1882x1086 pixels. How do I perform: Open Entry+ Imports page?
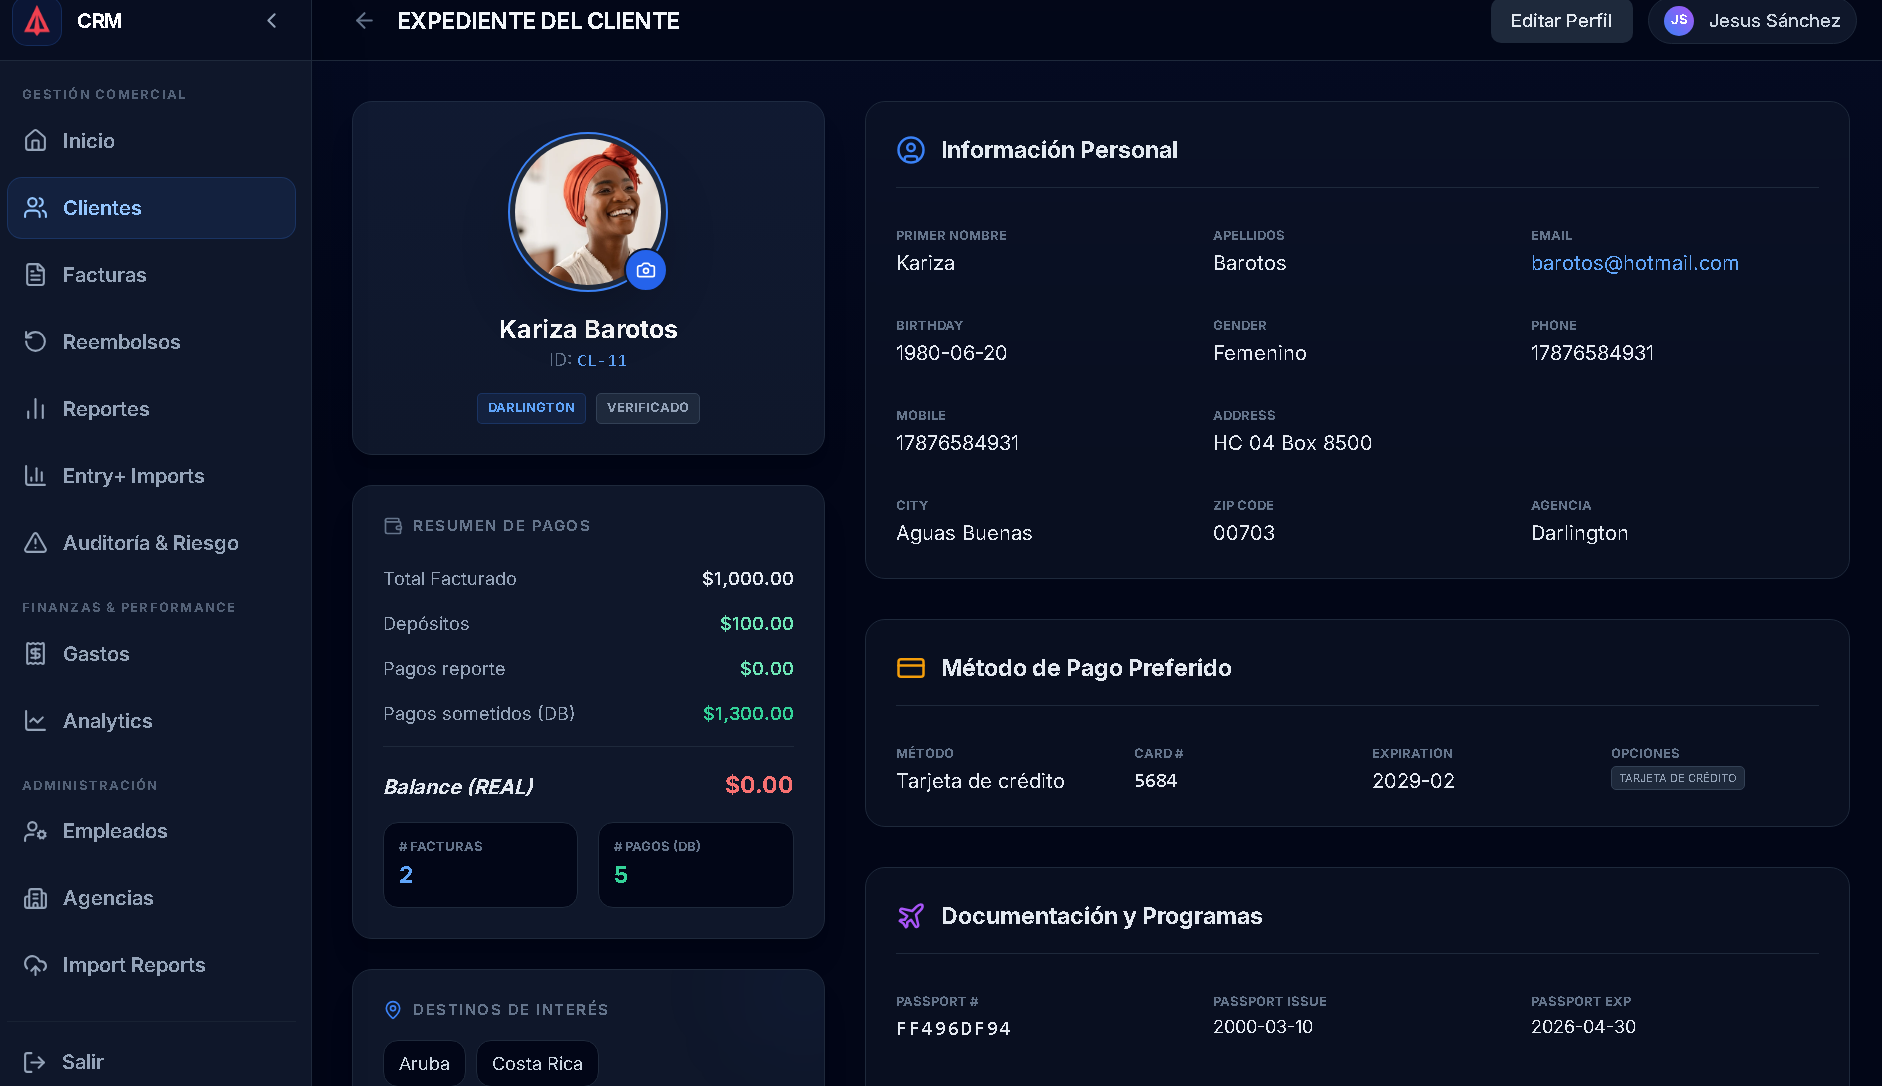pos(151,476)
